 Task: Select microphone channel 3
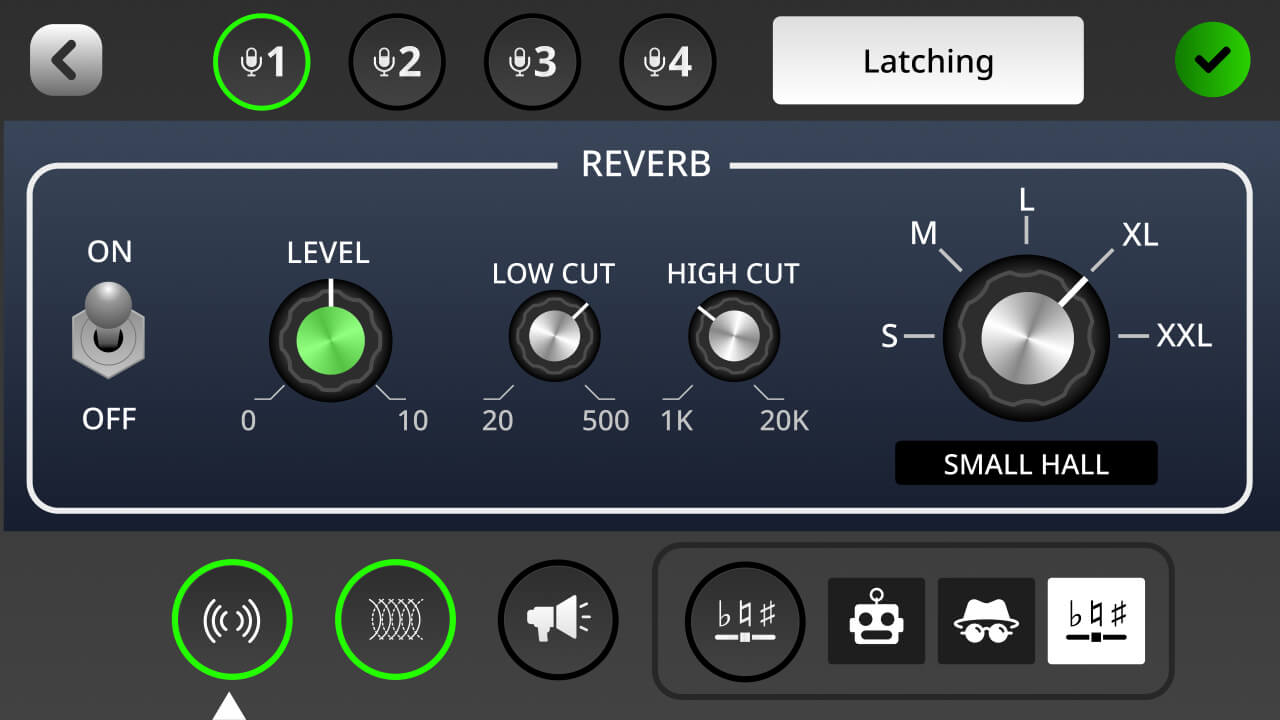531,61
